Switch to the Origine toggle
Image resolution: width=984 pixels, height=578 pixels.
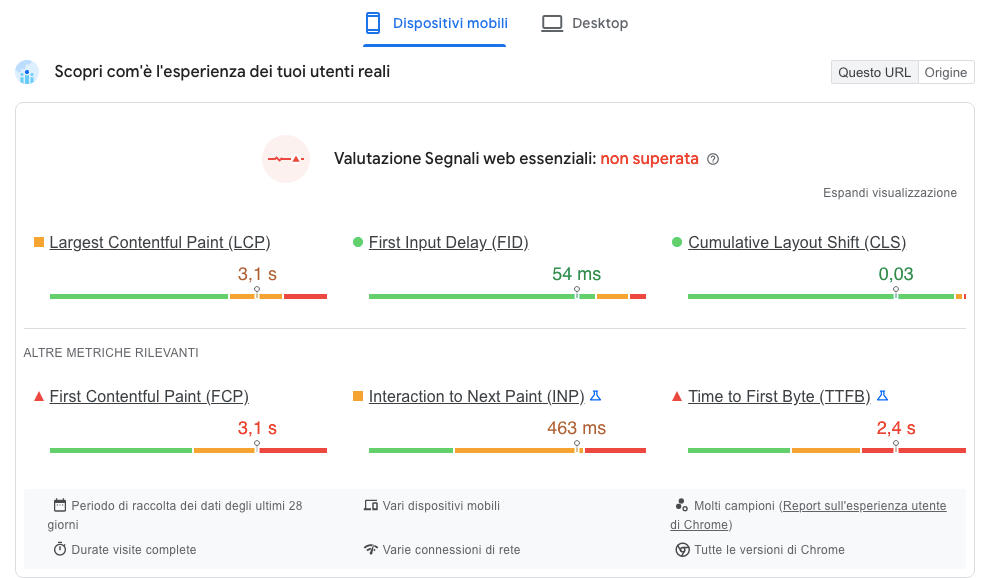pos(945,72)
